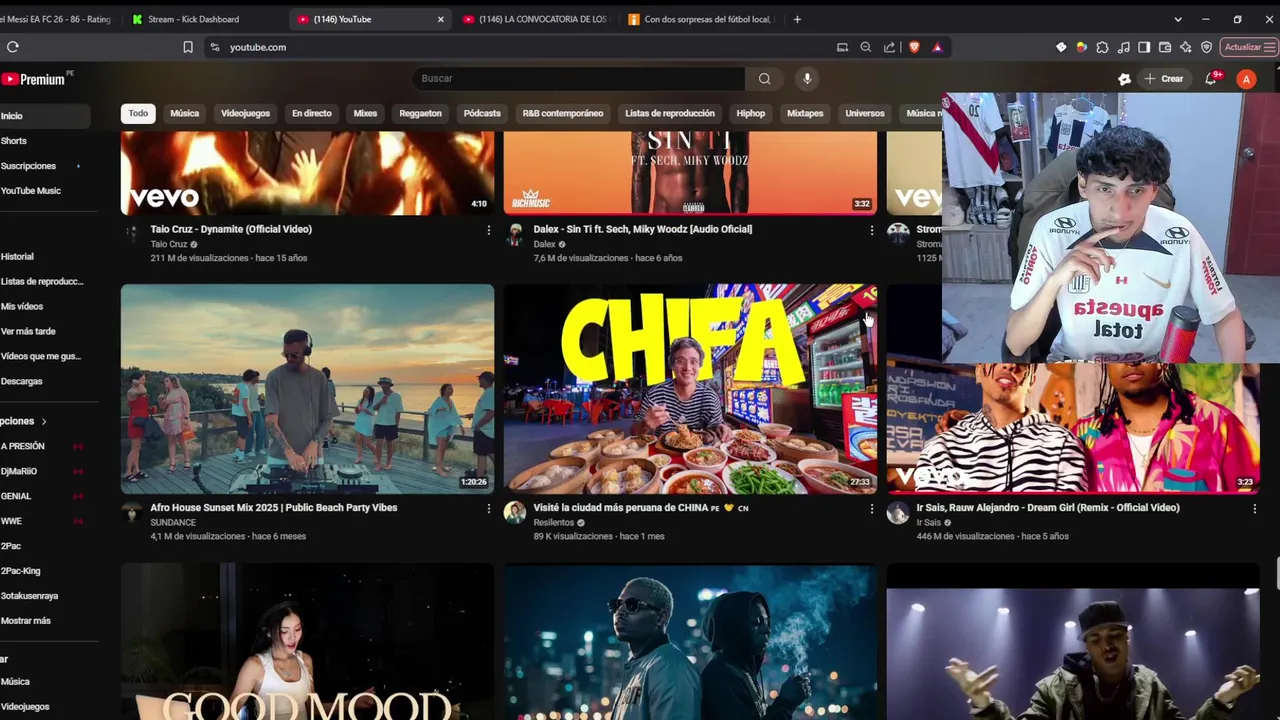Open the account avatar menu
The width and height of the screenshot is (1280, 720).
pos(1246,79)
